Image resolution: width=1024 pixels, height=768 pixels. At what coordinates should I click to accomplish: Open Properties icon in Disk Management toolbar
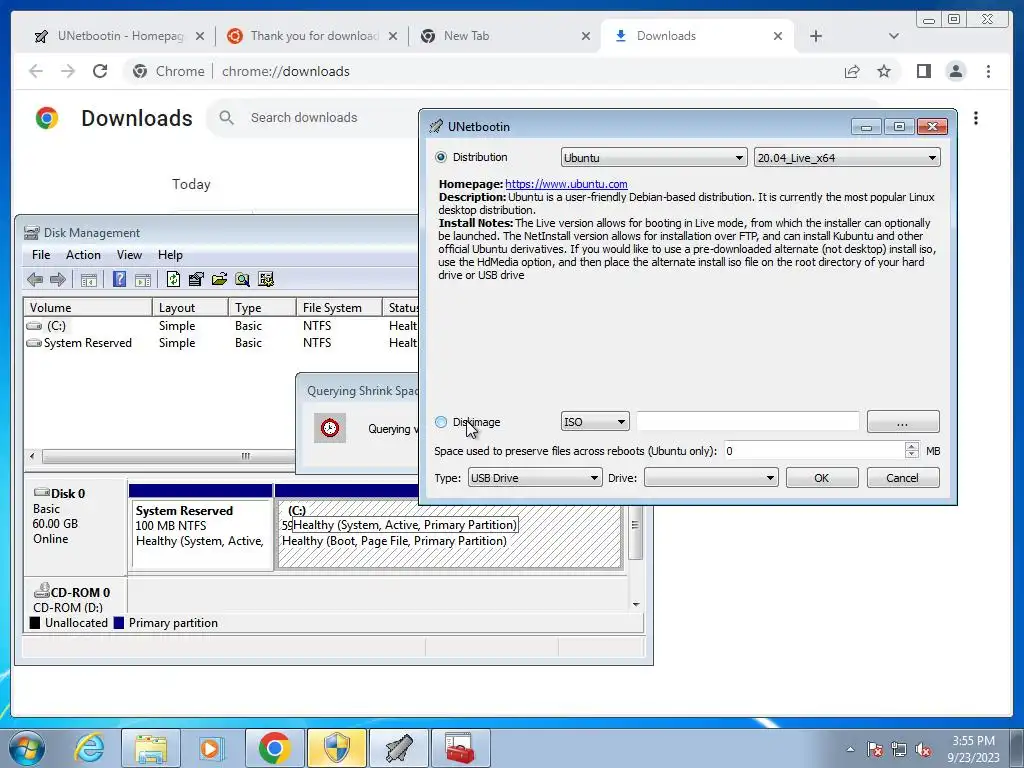point(196,280)
